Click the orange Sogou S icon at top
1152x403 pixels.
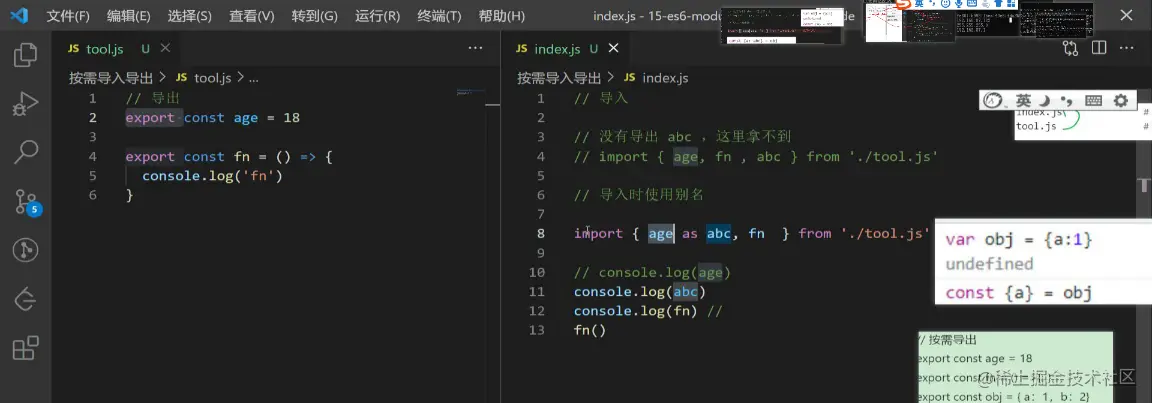point(903,4)
